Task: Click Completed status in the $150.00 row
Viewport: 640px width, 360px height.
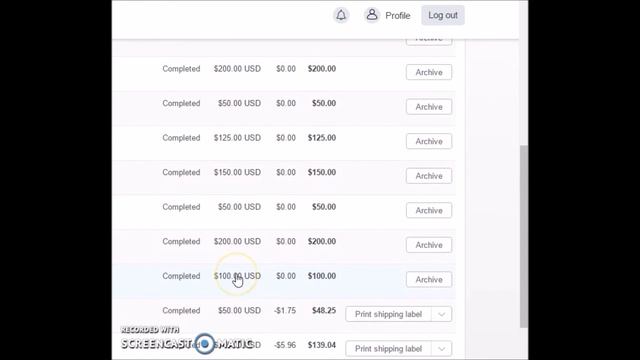Action: [181, 172]
